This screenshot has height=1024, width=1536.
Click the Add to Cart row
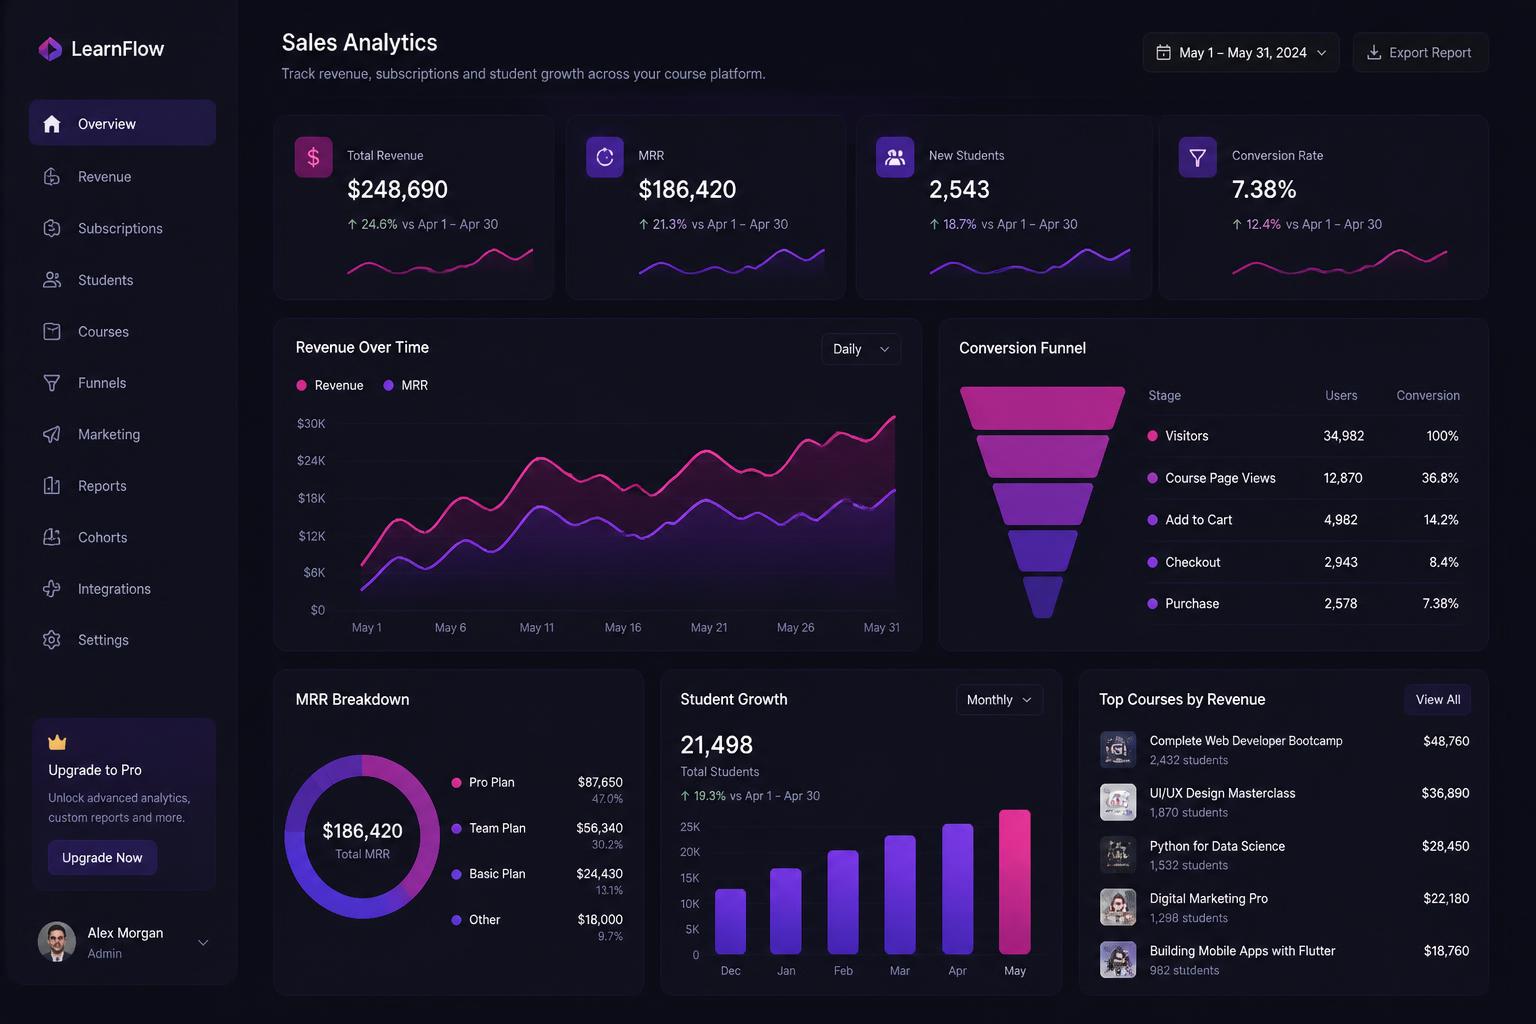click(x=1304, y=520)
